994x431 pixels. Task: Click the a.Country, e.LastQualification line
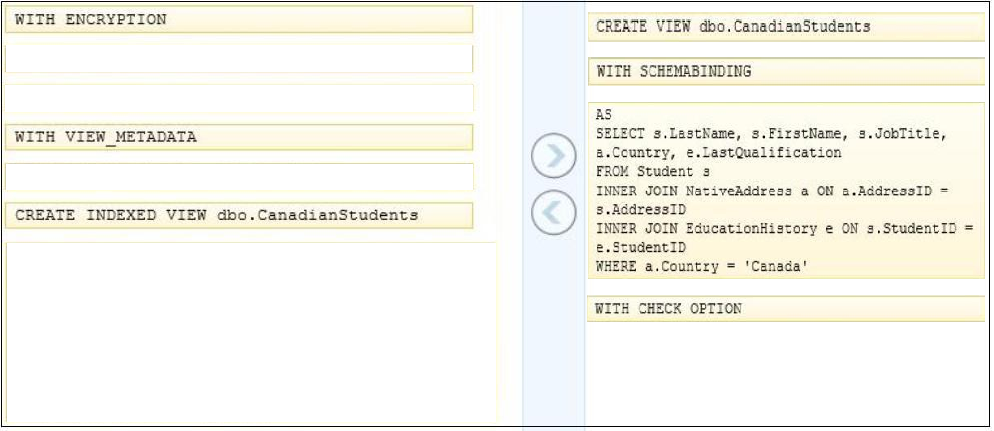tap(719, 153)
